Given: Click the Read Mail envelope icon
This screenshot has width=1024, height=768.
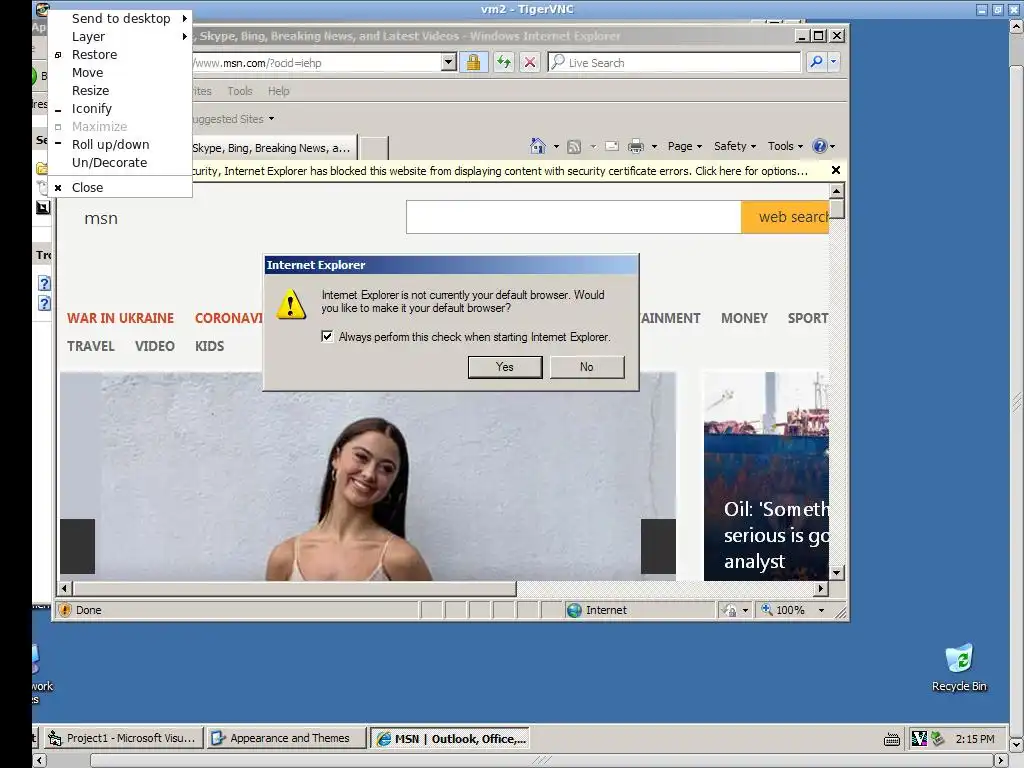Looking at the screenshot, I should coord(612,146).
